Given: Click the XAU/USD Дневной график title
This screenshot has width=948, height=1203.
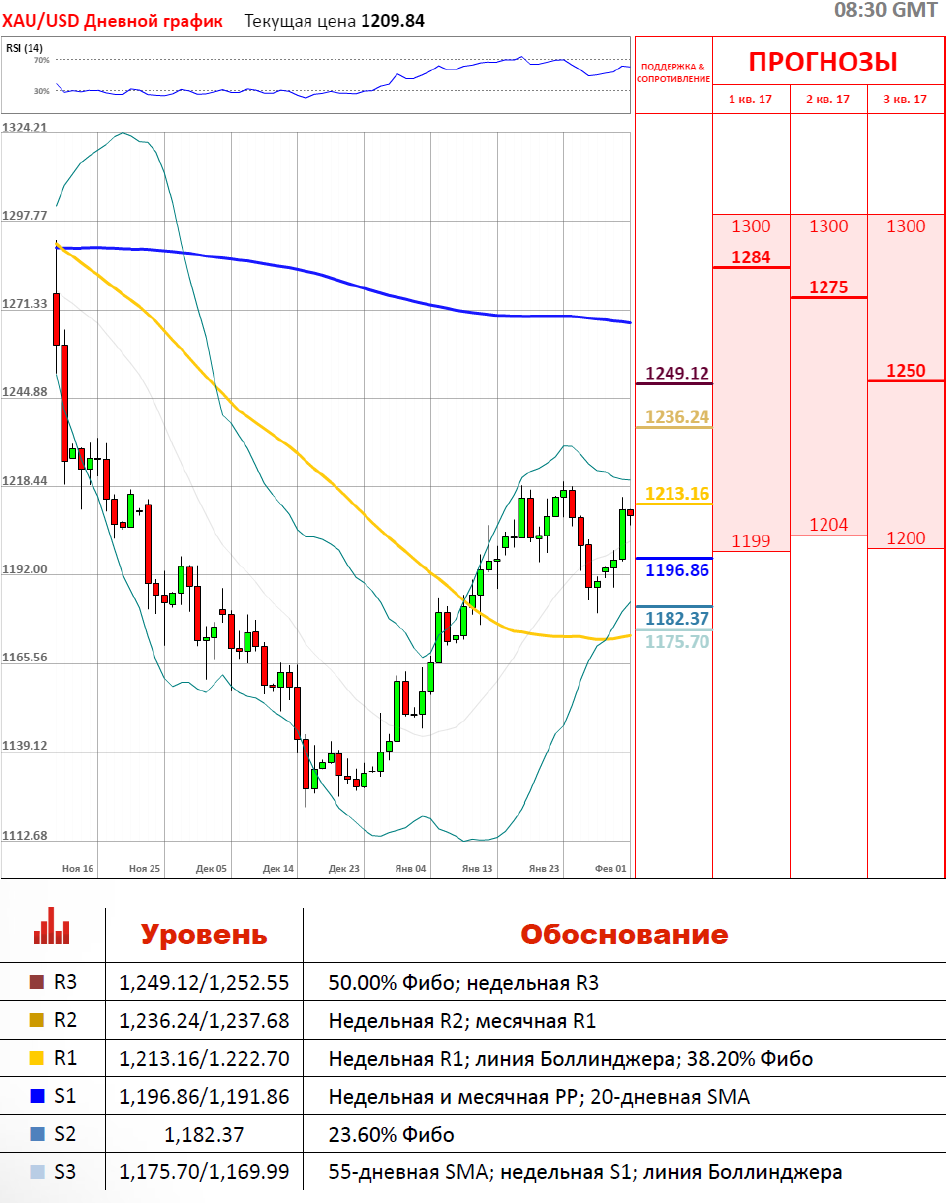Looking at the screenshot, I should pos(112,21).
